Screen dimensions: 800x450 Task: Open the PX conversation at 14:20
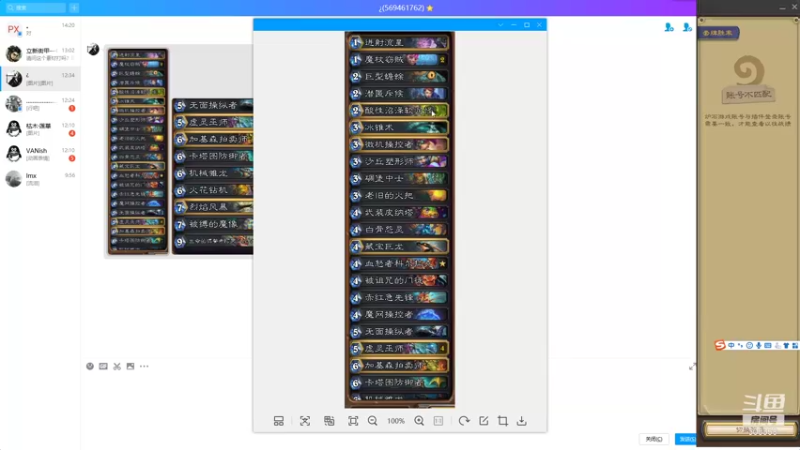click(40, 29)
